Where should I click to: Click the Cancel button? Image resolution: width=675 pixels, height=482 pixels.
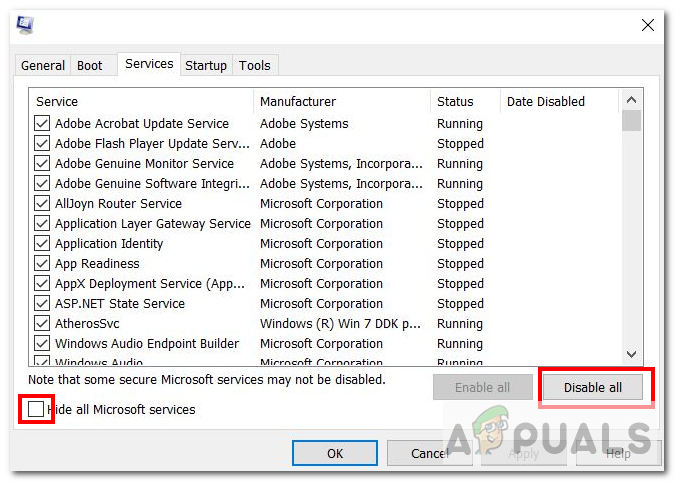[430, 453]
